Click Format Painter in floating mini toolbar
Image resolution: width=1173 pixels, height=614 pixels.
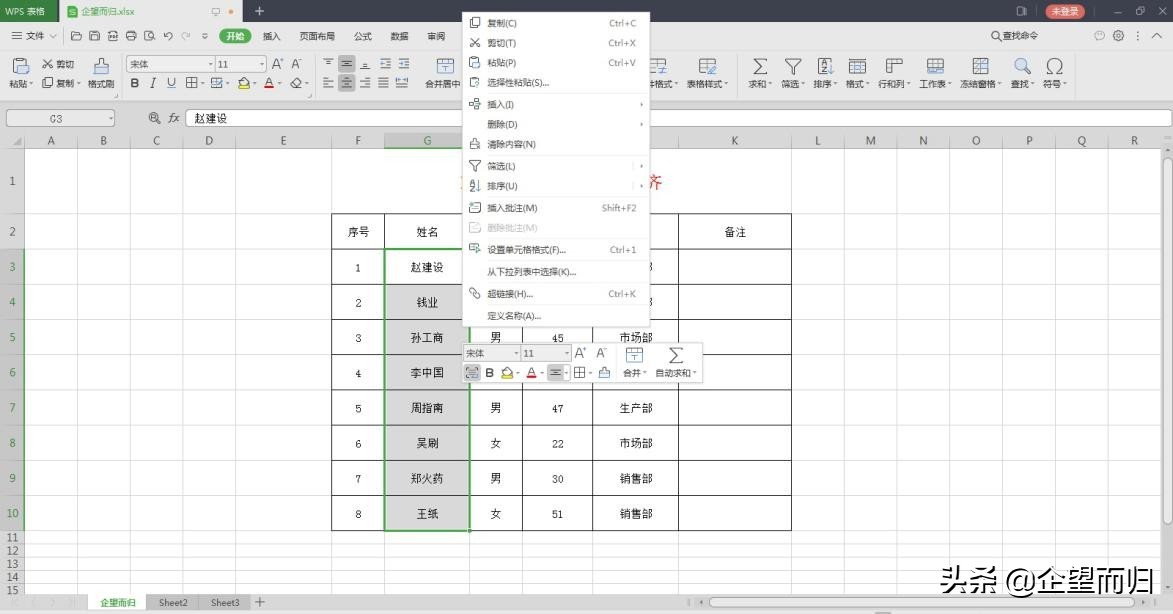604,372
